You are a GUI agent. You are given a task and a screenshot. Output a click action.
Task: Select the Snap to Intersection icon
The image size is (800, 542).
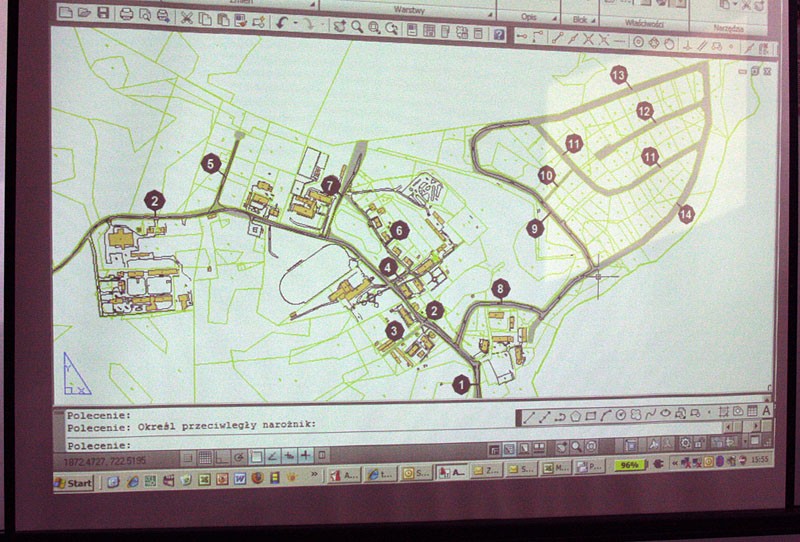click(589, 39)
